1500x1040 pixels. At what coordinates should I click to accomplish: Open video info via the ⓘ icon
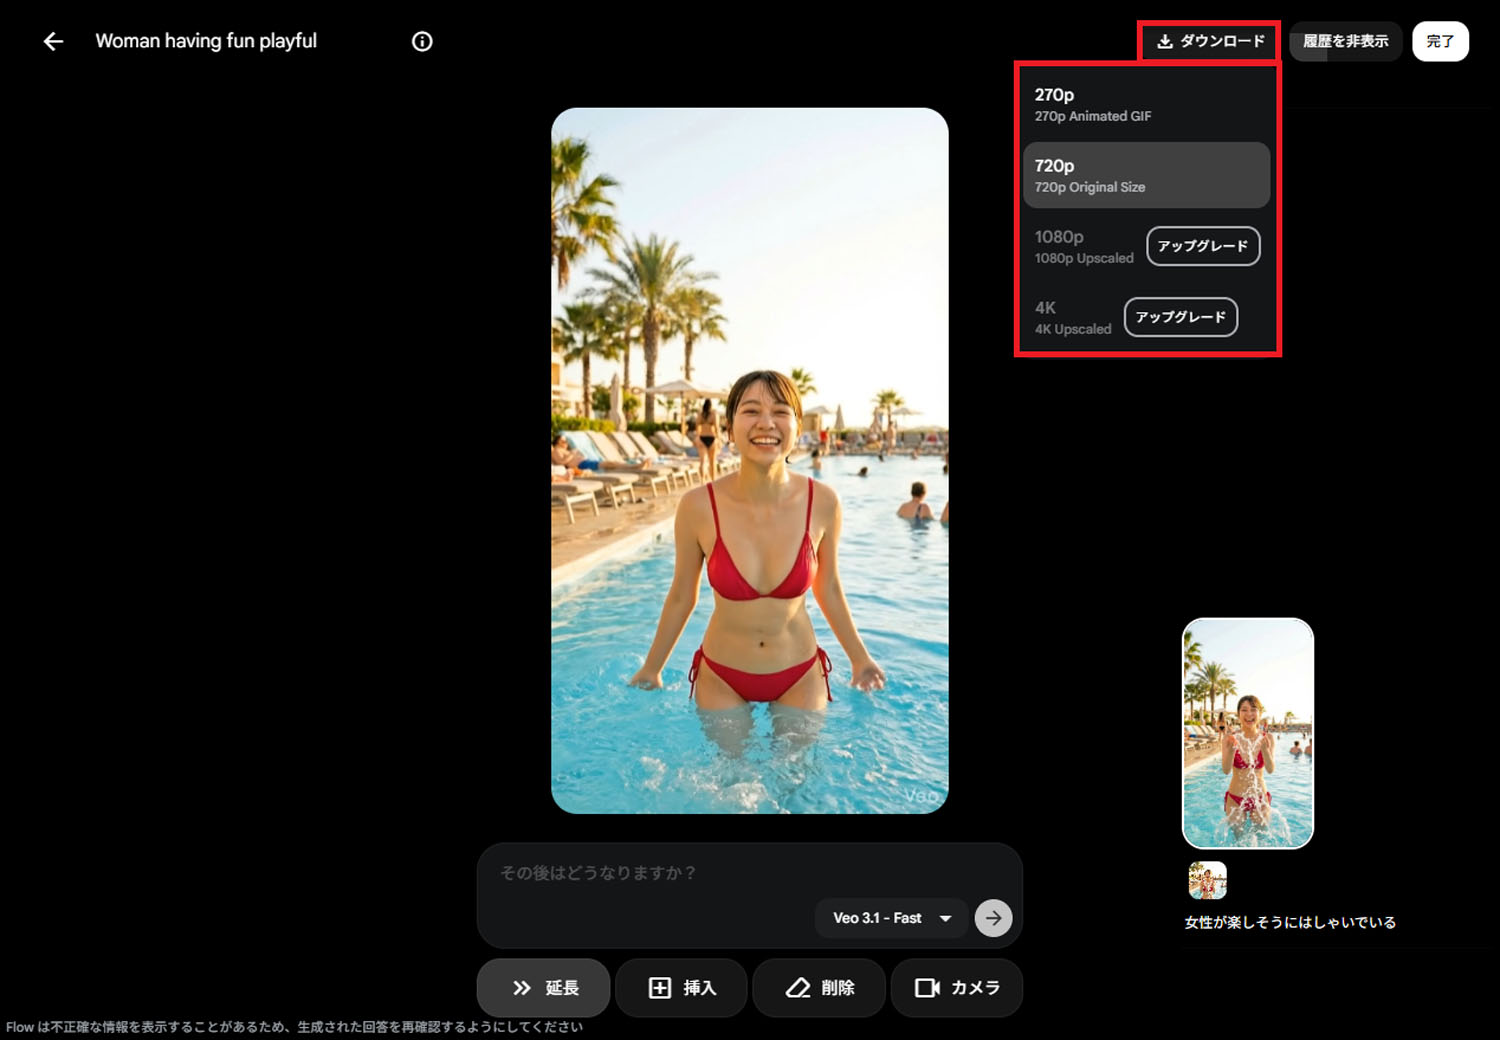pos(422,41)
